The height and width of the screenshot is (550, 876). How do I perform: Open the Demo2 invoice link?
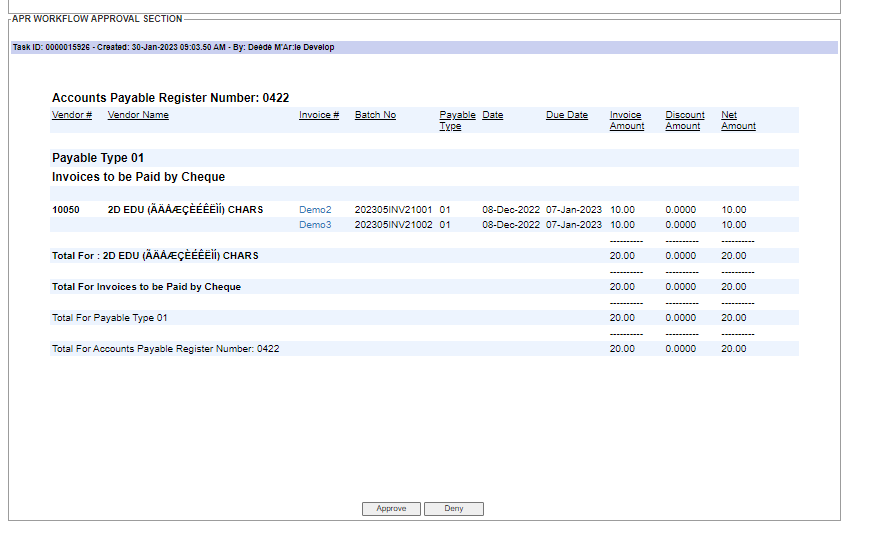[x=315, y=210]
